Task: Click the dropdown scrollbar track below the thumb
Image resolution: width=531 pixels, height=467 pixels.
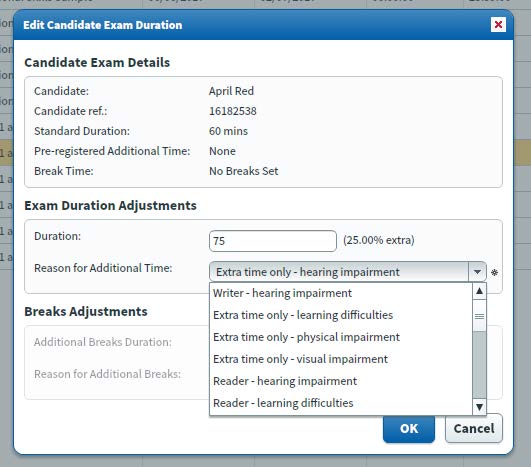Action: (479, 365)
